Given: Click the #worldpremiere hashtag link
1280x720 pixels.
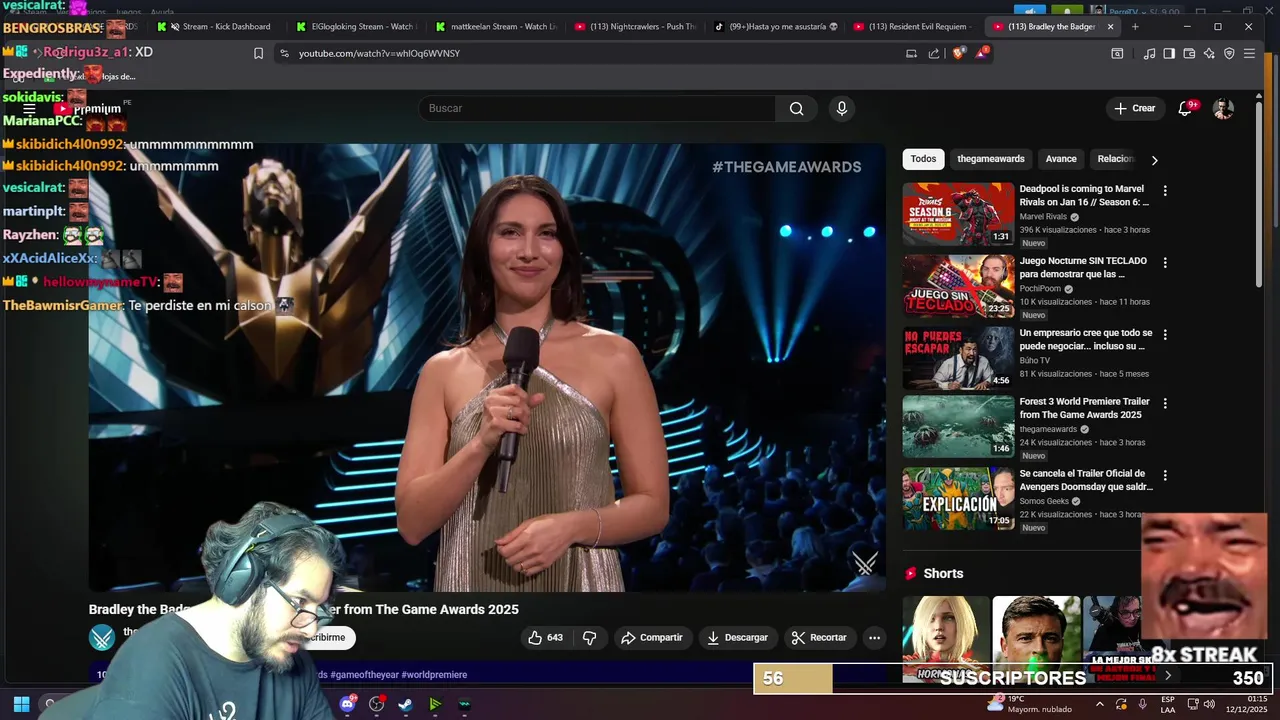Looking at the screenshot, I should click(434, 675).
